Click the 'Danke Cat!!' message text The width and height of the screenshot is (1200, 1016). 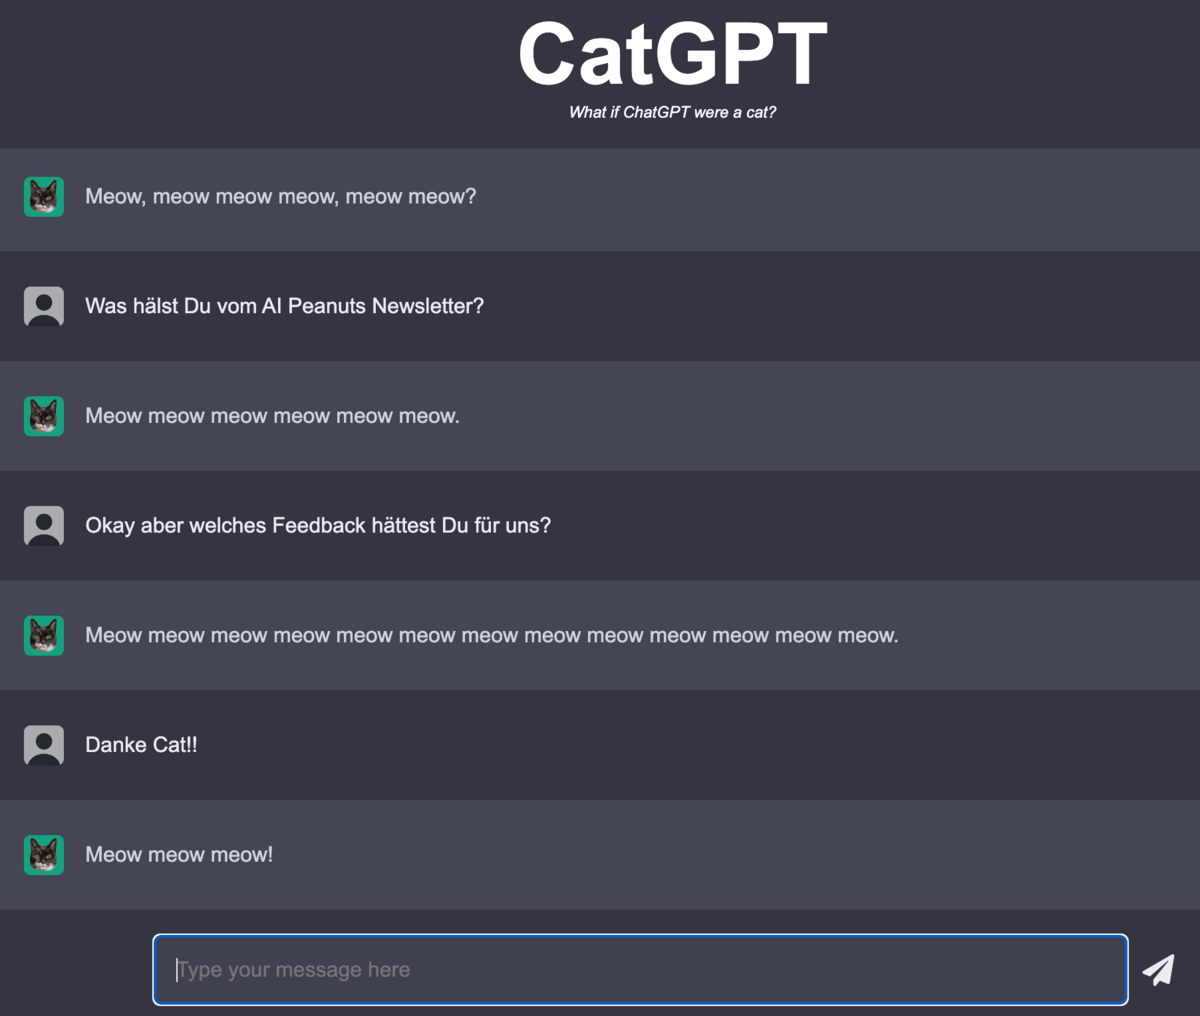141,745
